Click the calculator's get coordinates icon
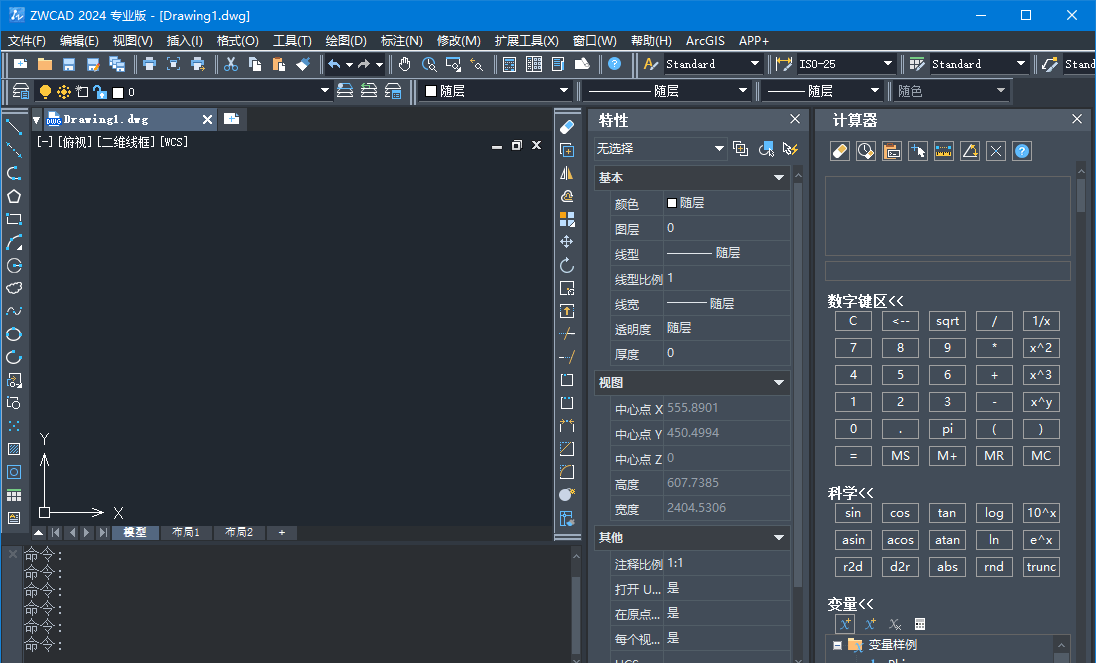Viewport: 1096px width, 663px height. tap(918, 151)
